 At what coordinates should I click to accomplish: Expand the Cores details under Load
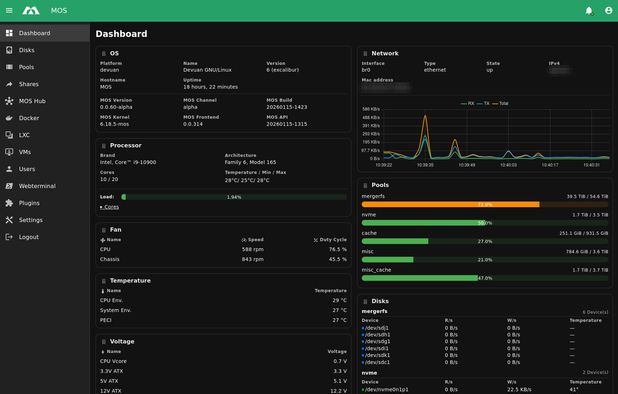(x=109, y=207)
